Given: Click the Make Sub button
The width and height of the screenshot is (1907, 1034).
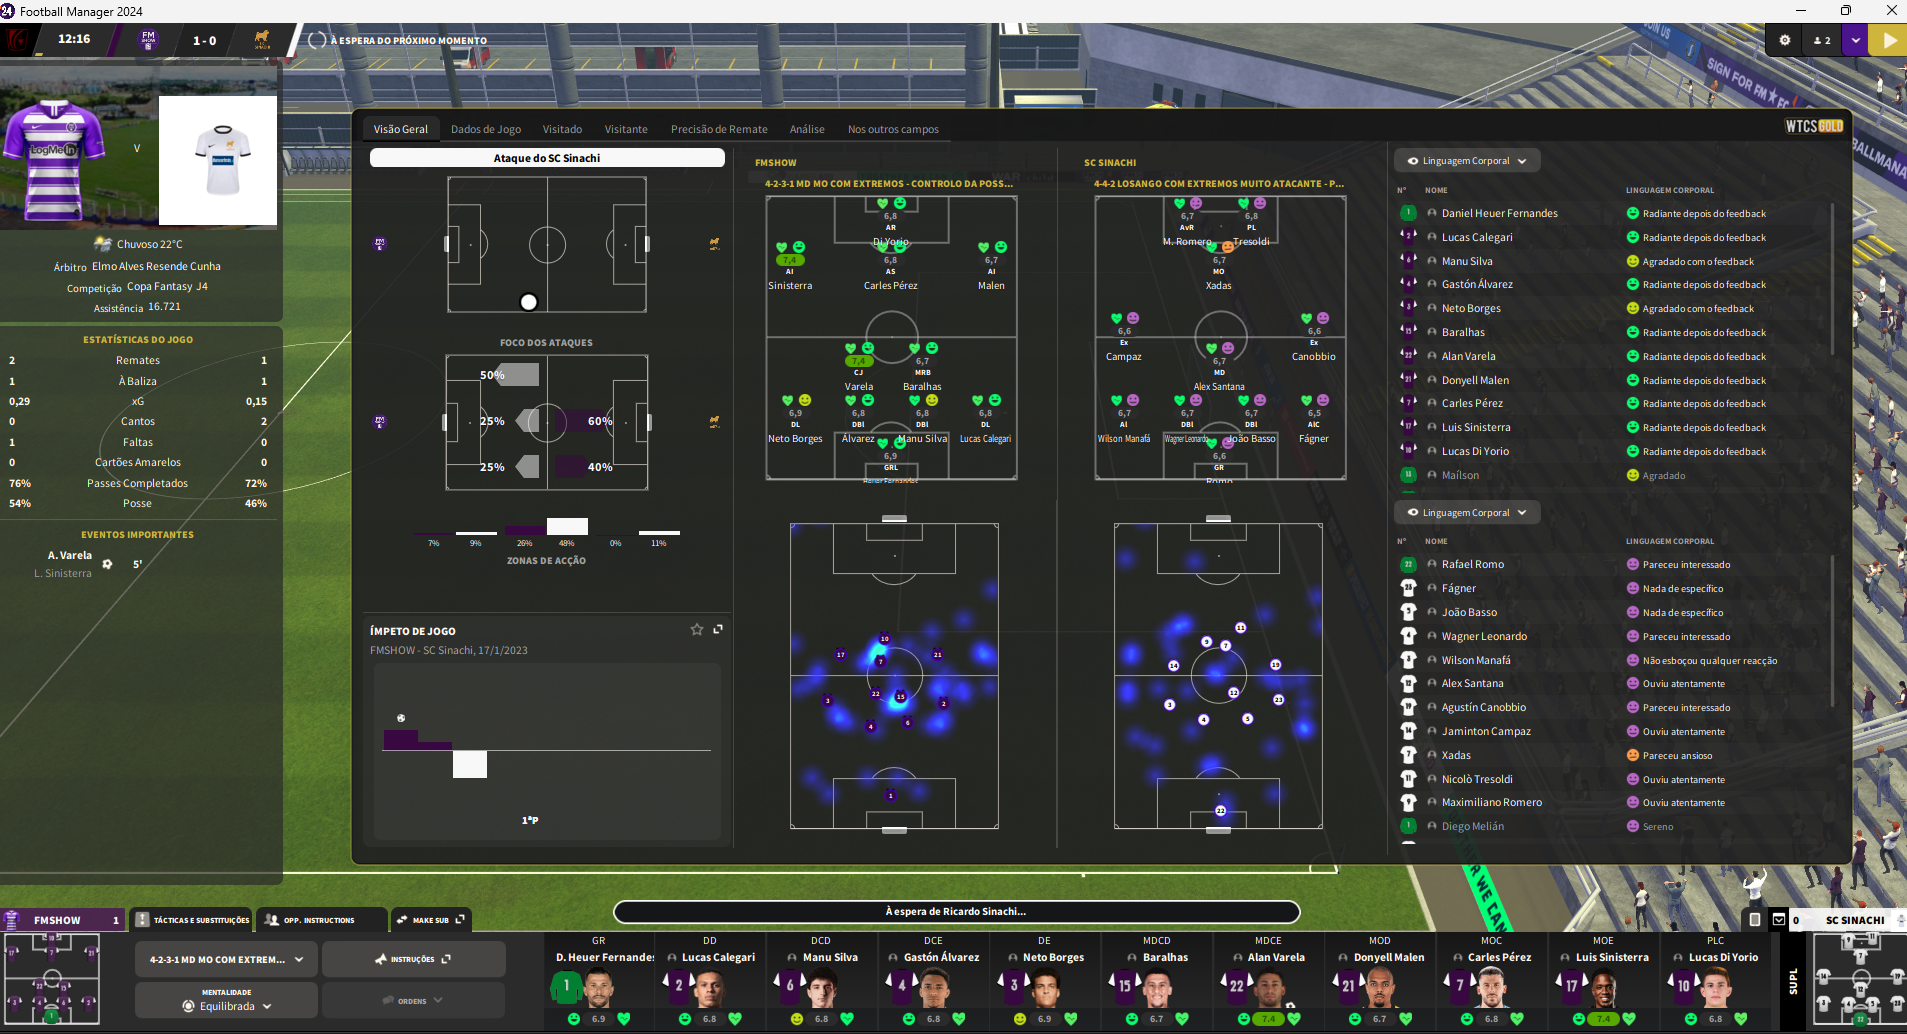Looking at the screenshot, I should (430, 920).
